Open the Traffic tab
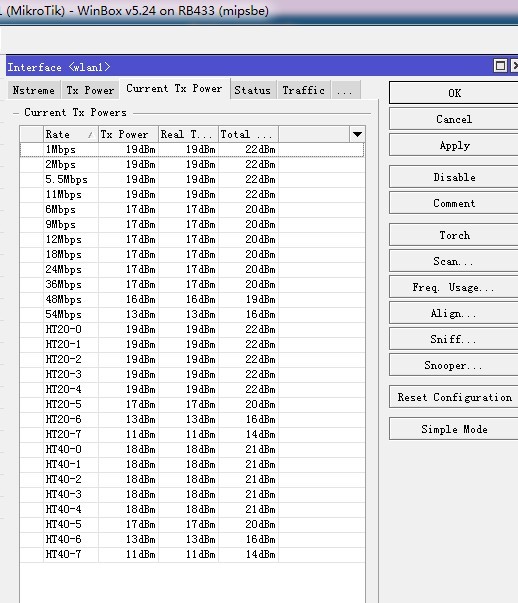Viewport: 518px width, 603px height. click(304, 90)
